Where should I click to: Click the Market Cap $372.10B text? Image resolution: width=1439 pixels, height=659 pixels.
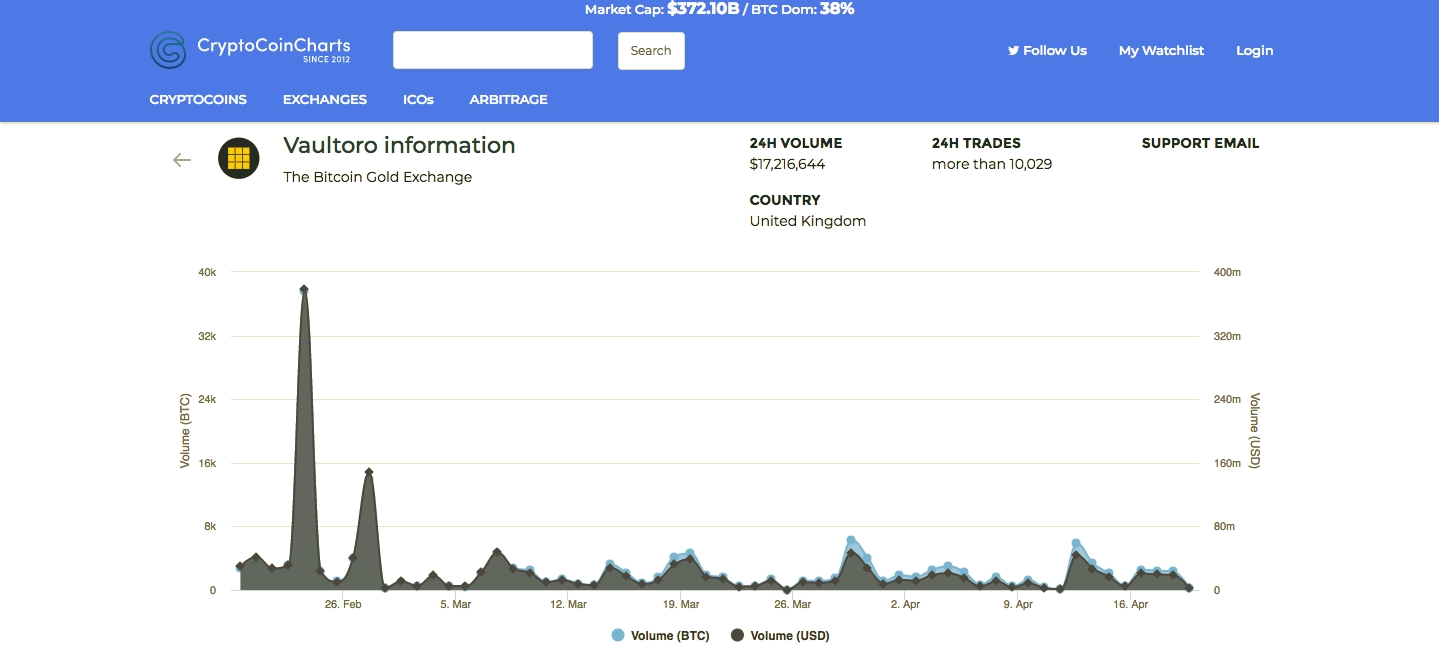[661, 9]
